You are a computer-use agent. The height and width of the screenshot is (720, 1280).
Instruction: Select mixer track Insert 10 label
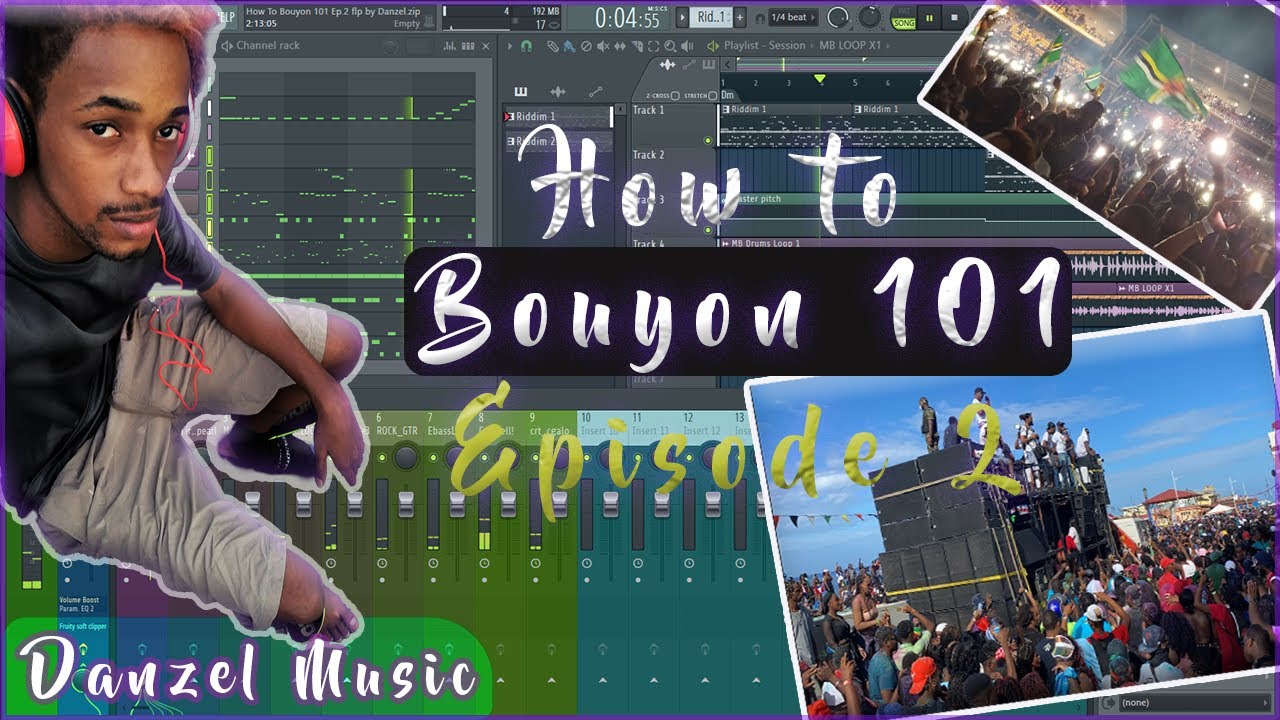(x=600, y=430)
